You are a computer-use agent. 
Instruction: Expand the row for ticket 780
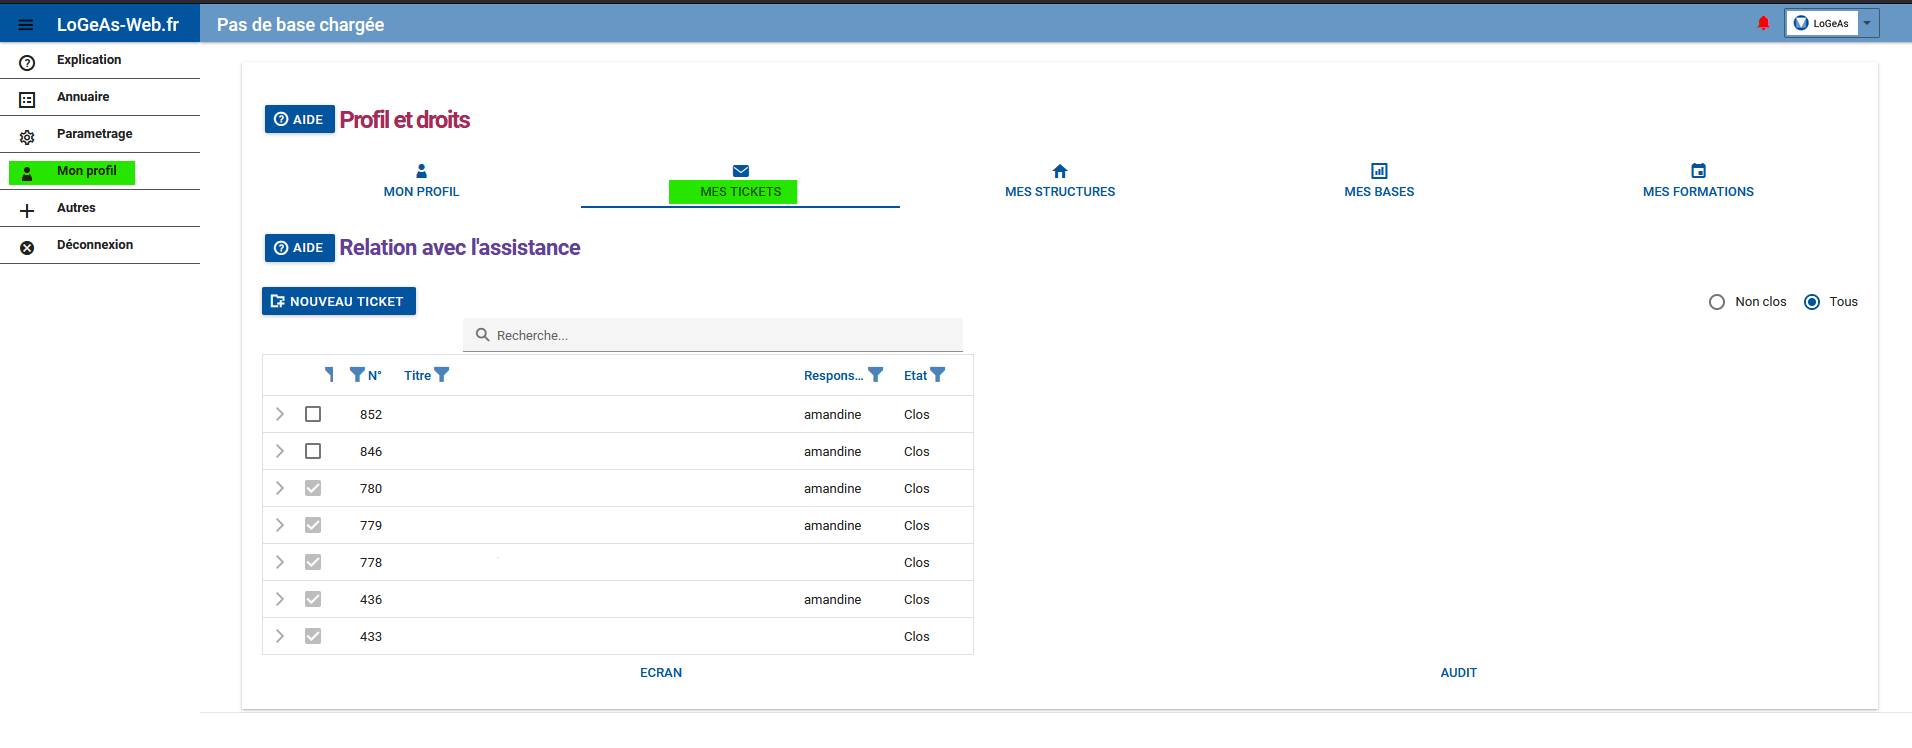[x=280, y=488]
